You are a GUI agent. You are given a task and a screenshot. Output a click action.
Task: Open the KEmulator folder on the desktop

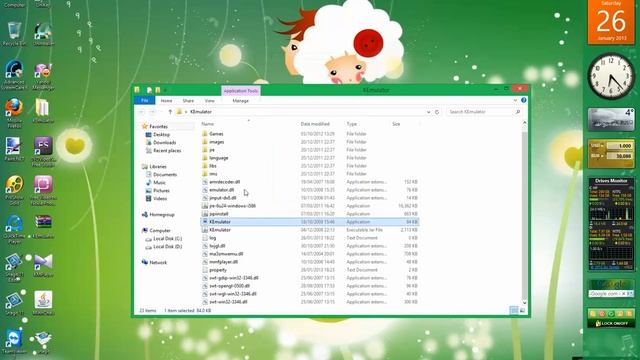(43, 110)
